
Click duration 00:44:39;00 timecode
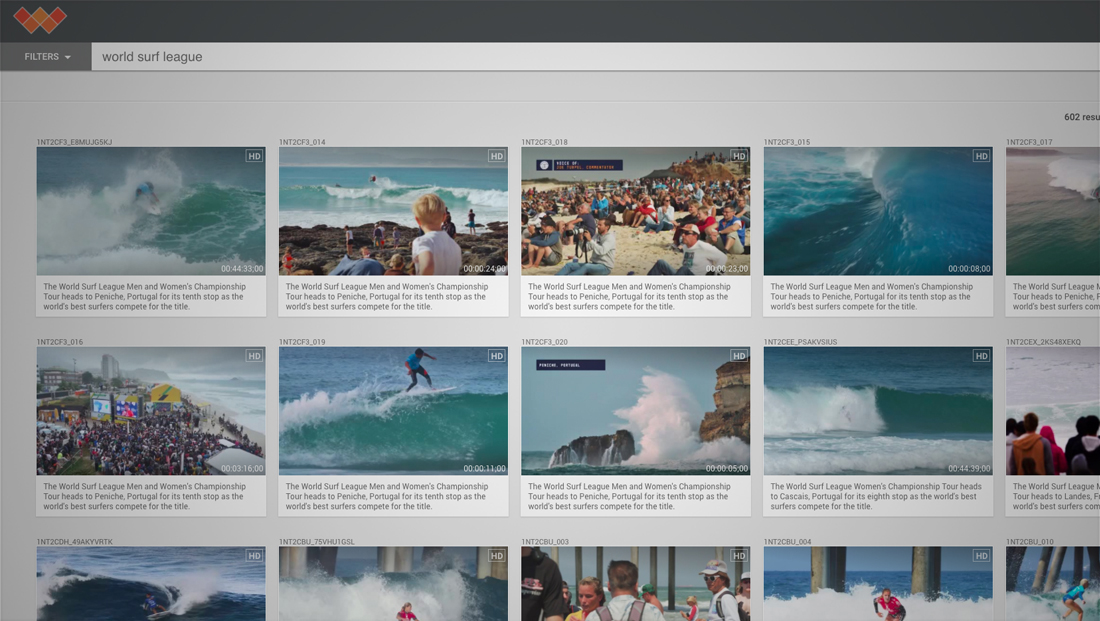[x=969, y=469]
